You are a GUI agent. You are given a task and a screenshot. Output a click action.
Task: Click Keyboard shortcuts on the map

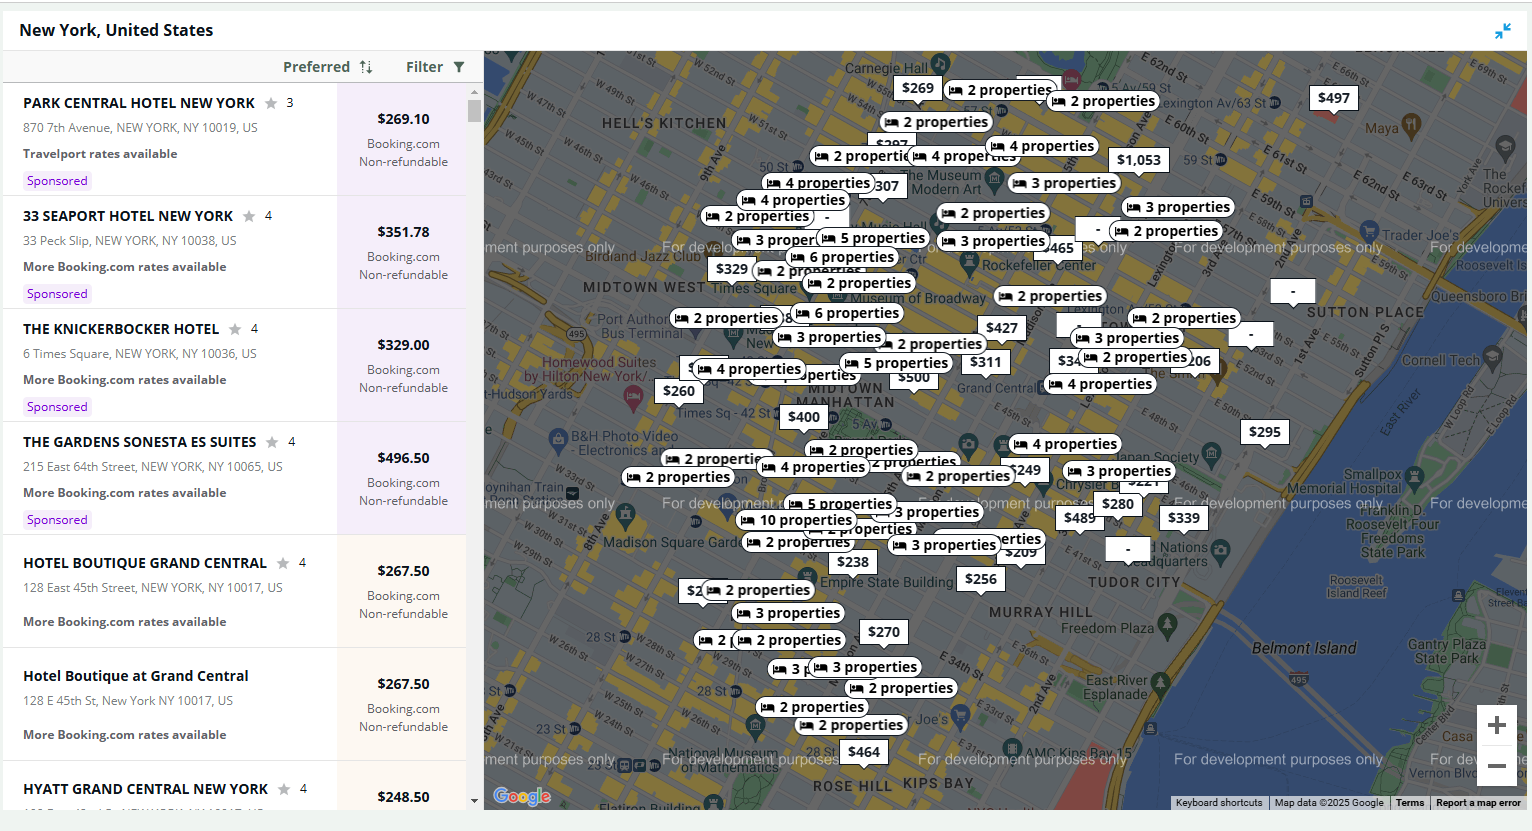1218,803
